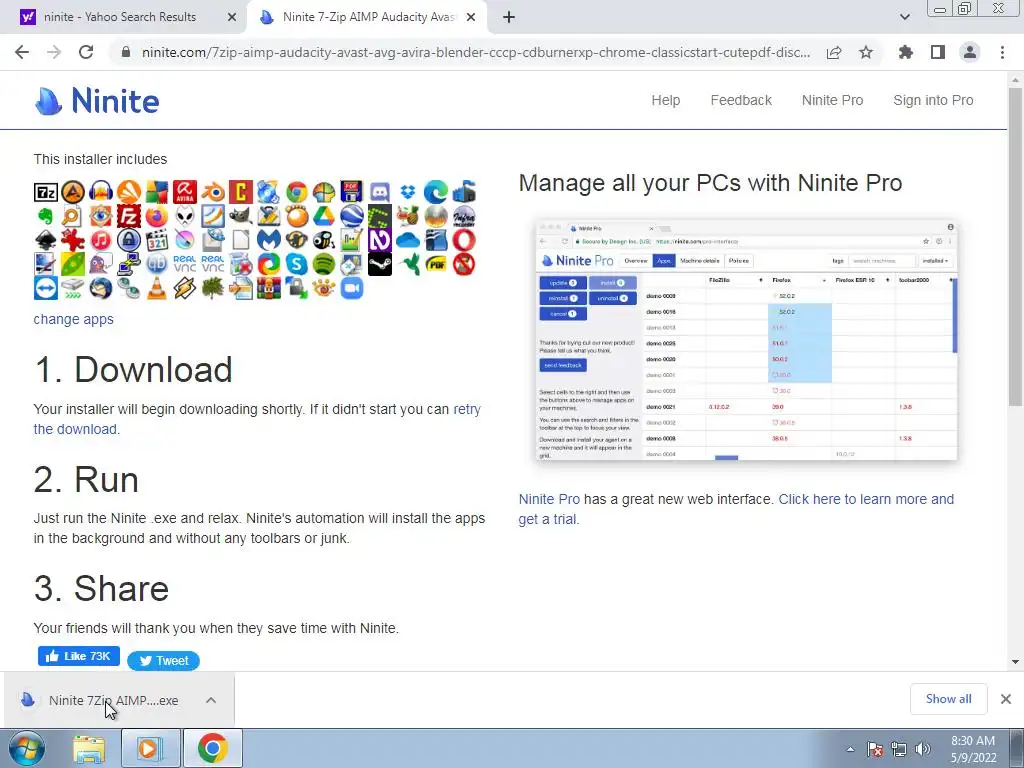This screenshot has width=1024, height=768.
Task: Open a new browser tab
Action: pos(509,18)
